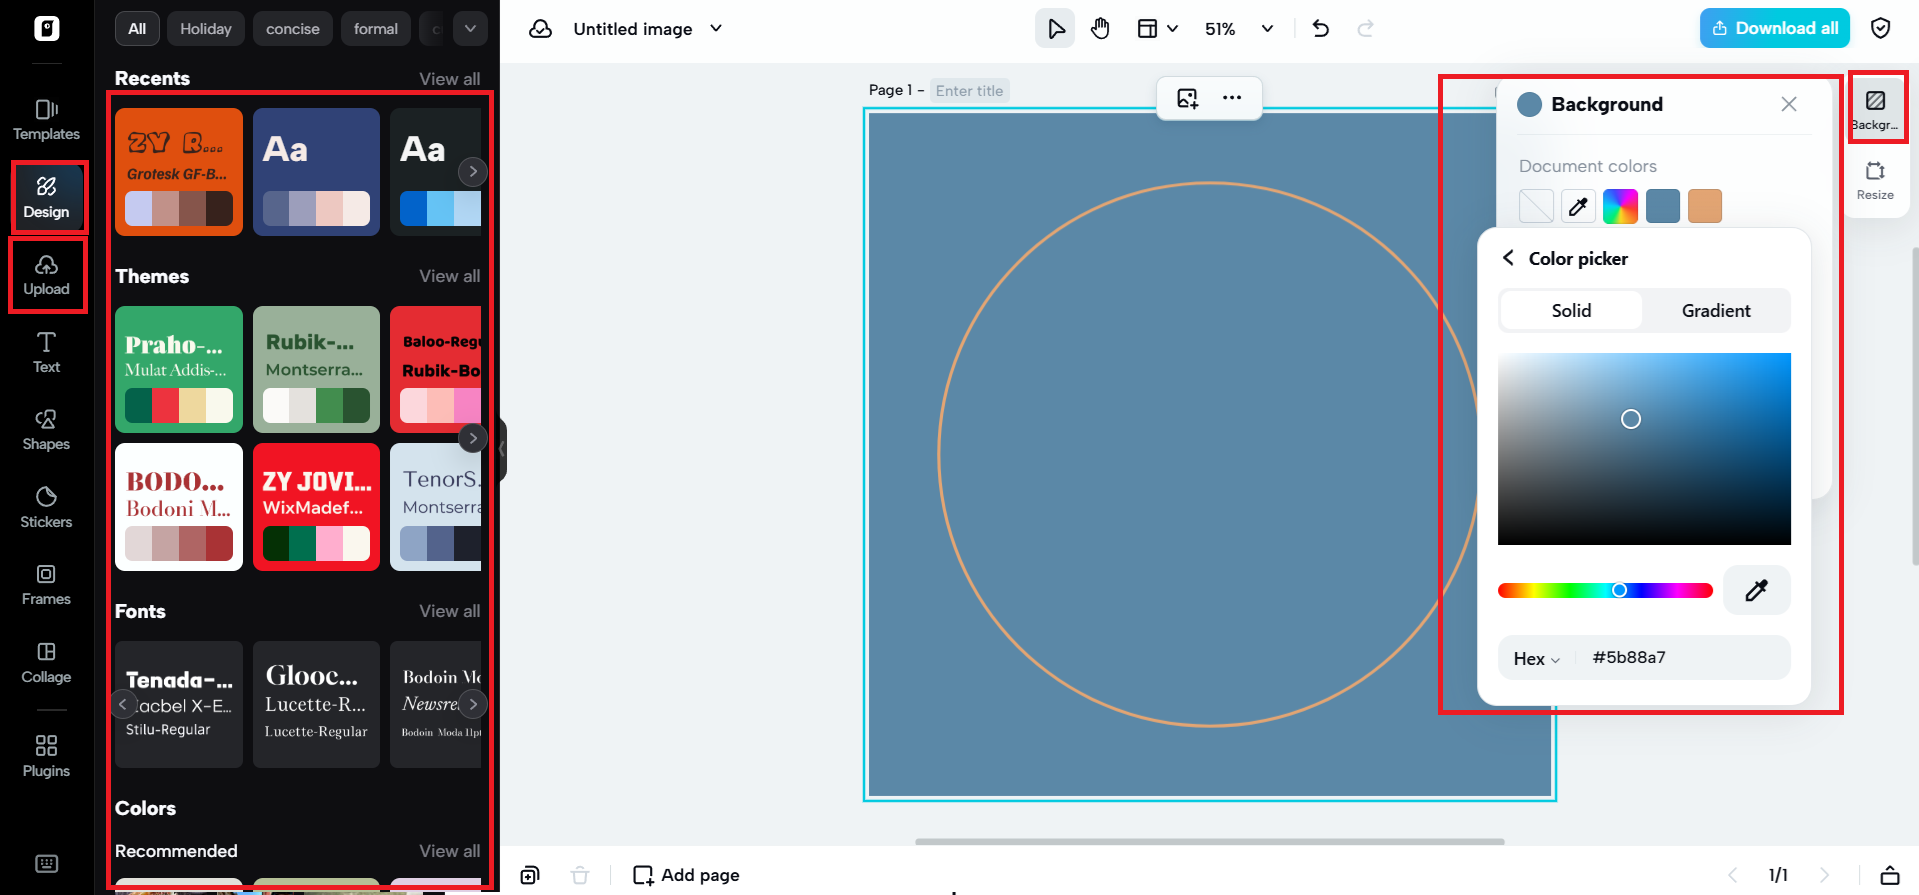1919x895 pixels.
Task: Go back from Color picker
Action: click(x=1508, y=258)
